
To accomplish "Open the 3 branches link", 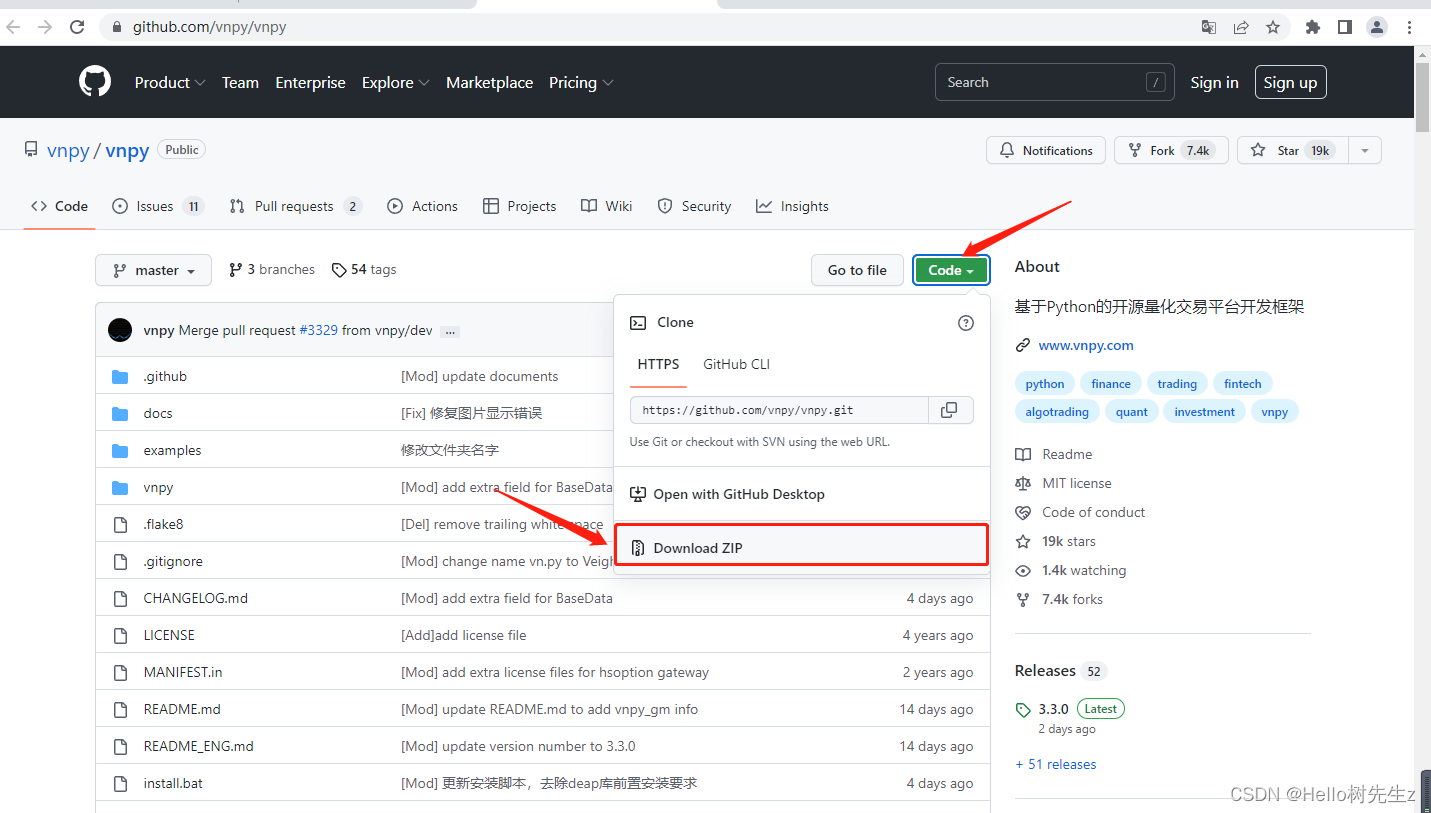I will coord(272,270).
